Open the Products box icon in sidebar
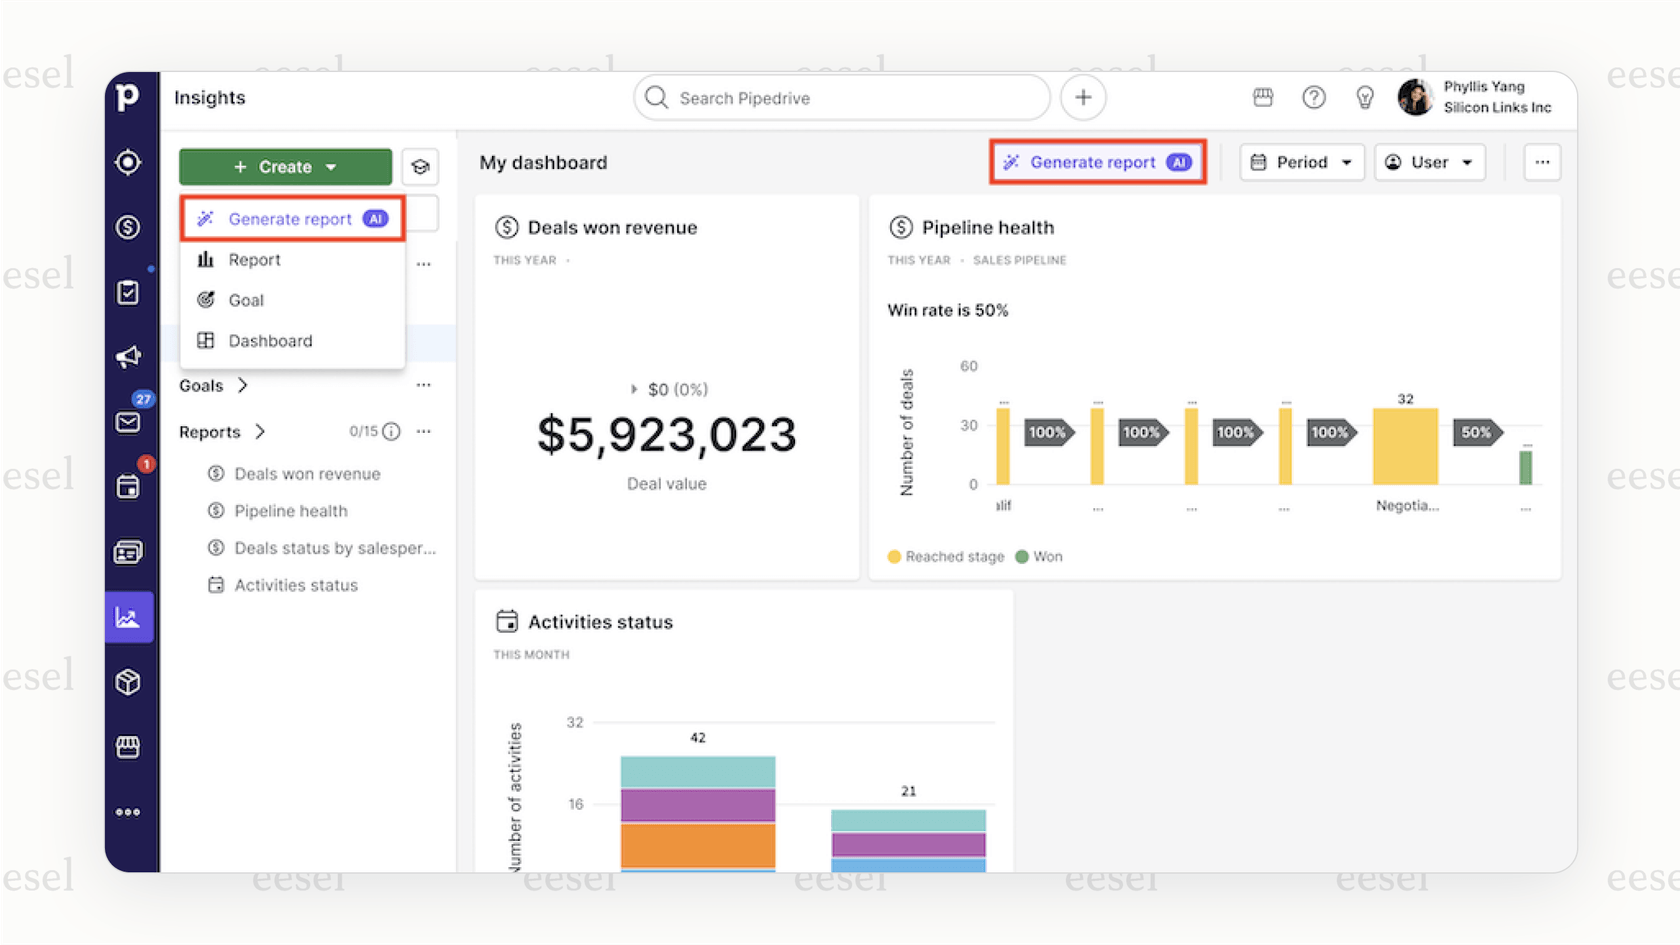1680x945 pixels. (128, 681)
